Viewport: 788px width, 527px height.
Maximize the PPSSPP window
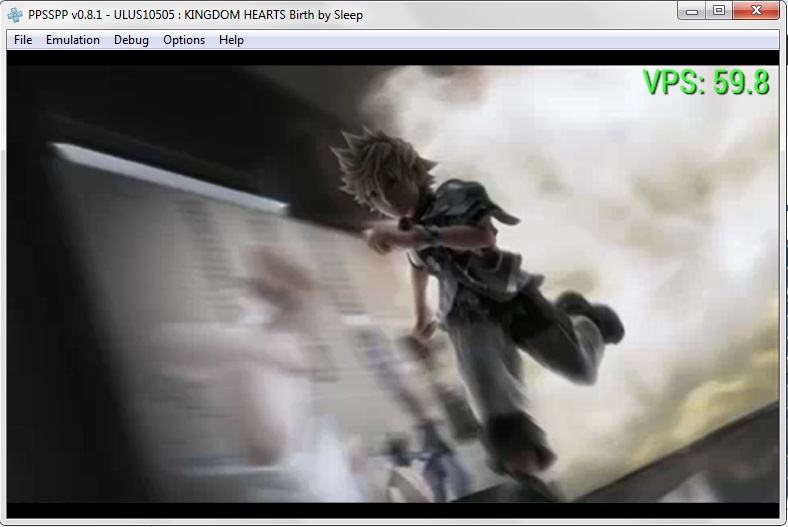click(x=719, y=11)
